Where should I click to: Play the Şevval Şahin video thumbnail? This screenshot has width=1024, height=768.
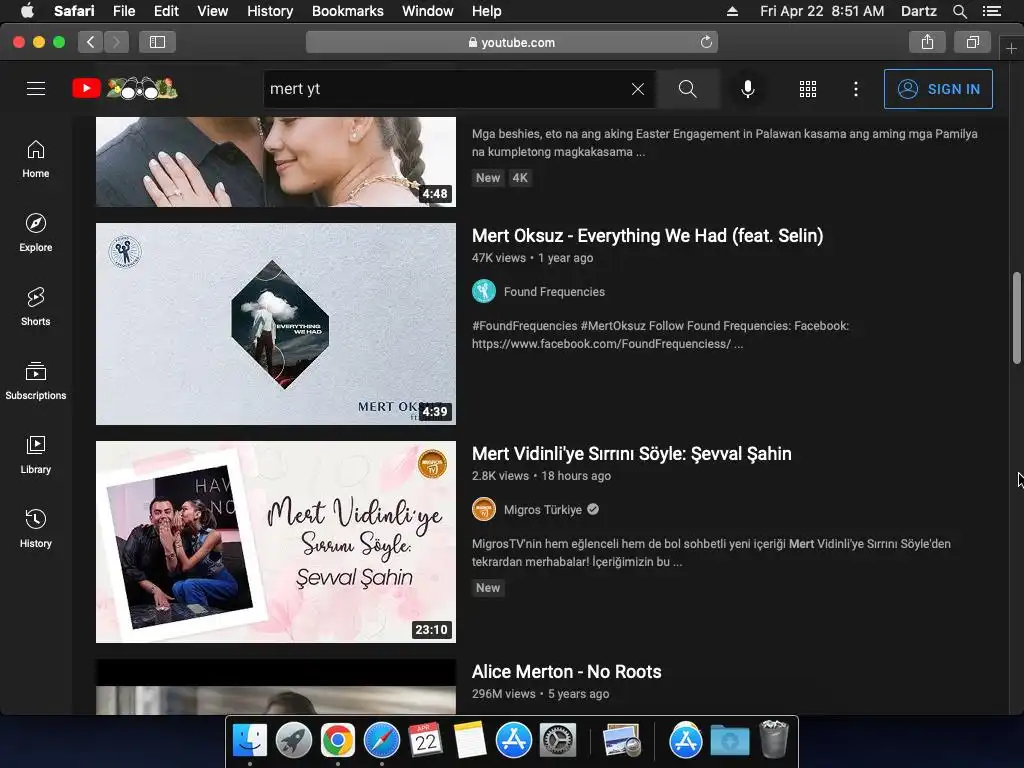point(276,542)
